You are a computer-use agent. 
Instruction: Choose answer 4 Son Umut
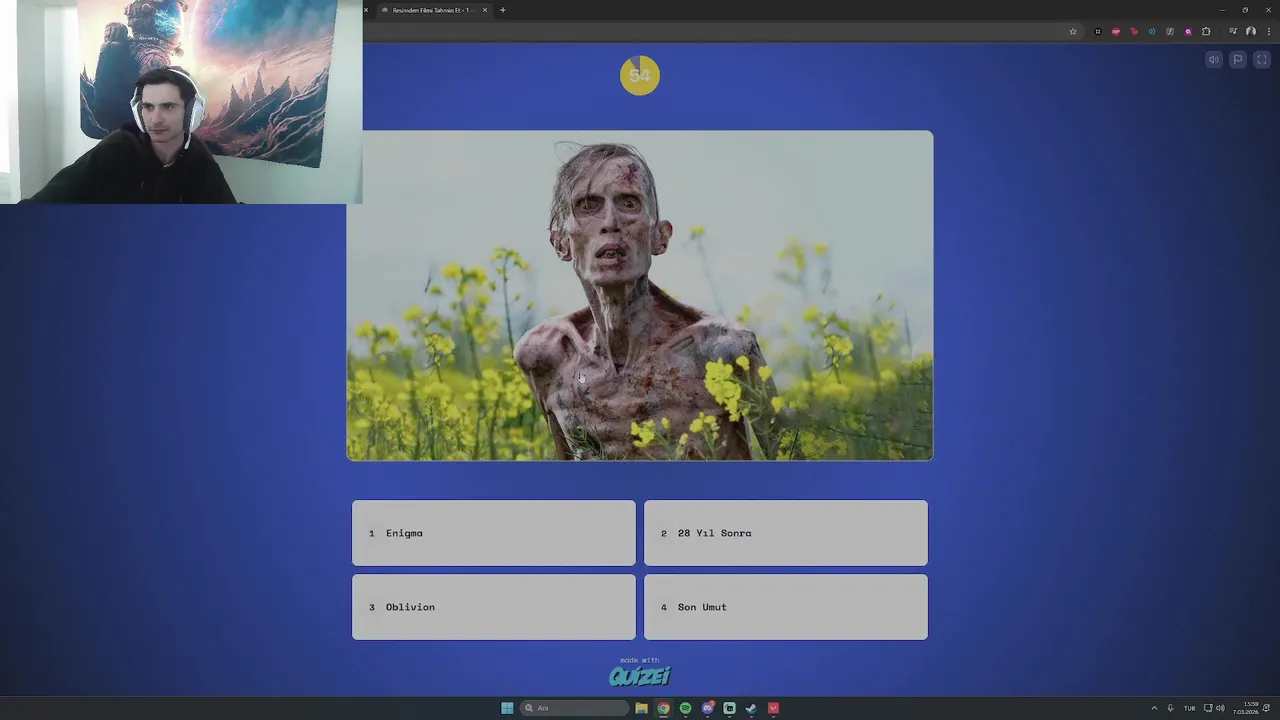pos(786,607)
